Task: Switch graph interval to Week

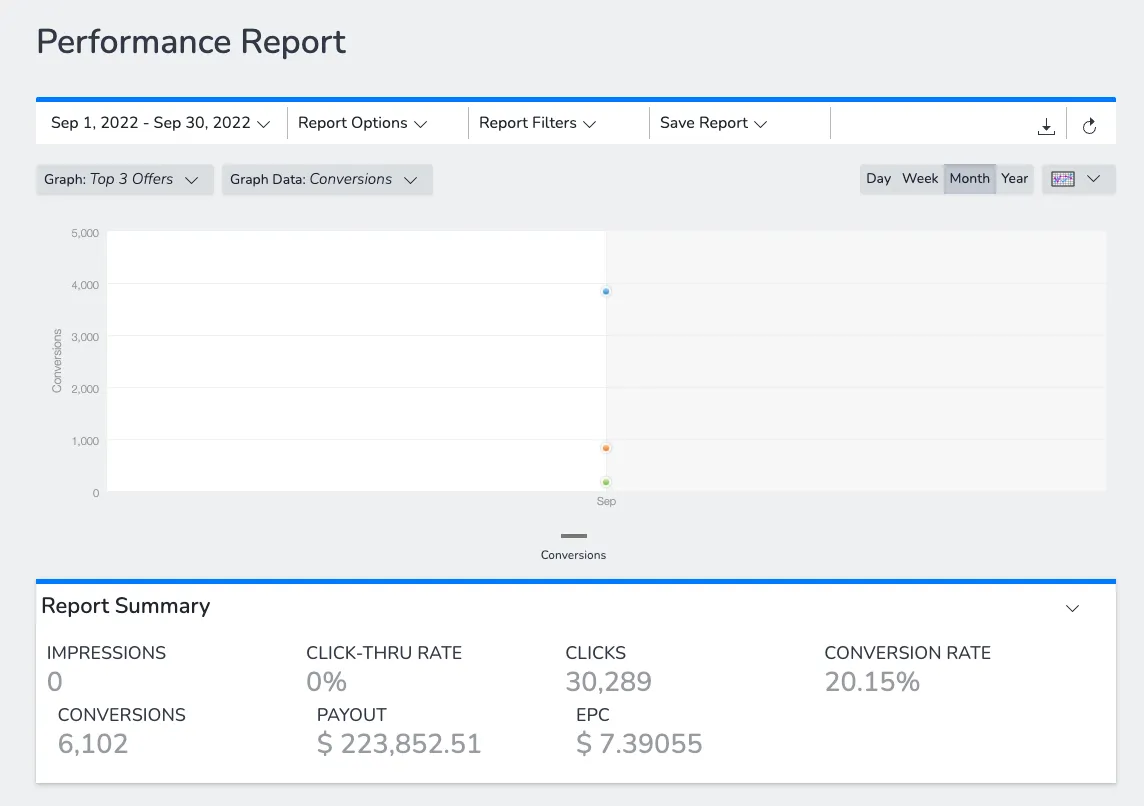Action: click(920, 179)
